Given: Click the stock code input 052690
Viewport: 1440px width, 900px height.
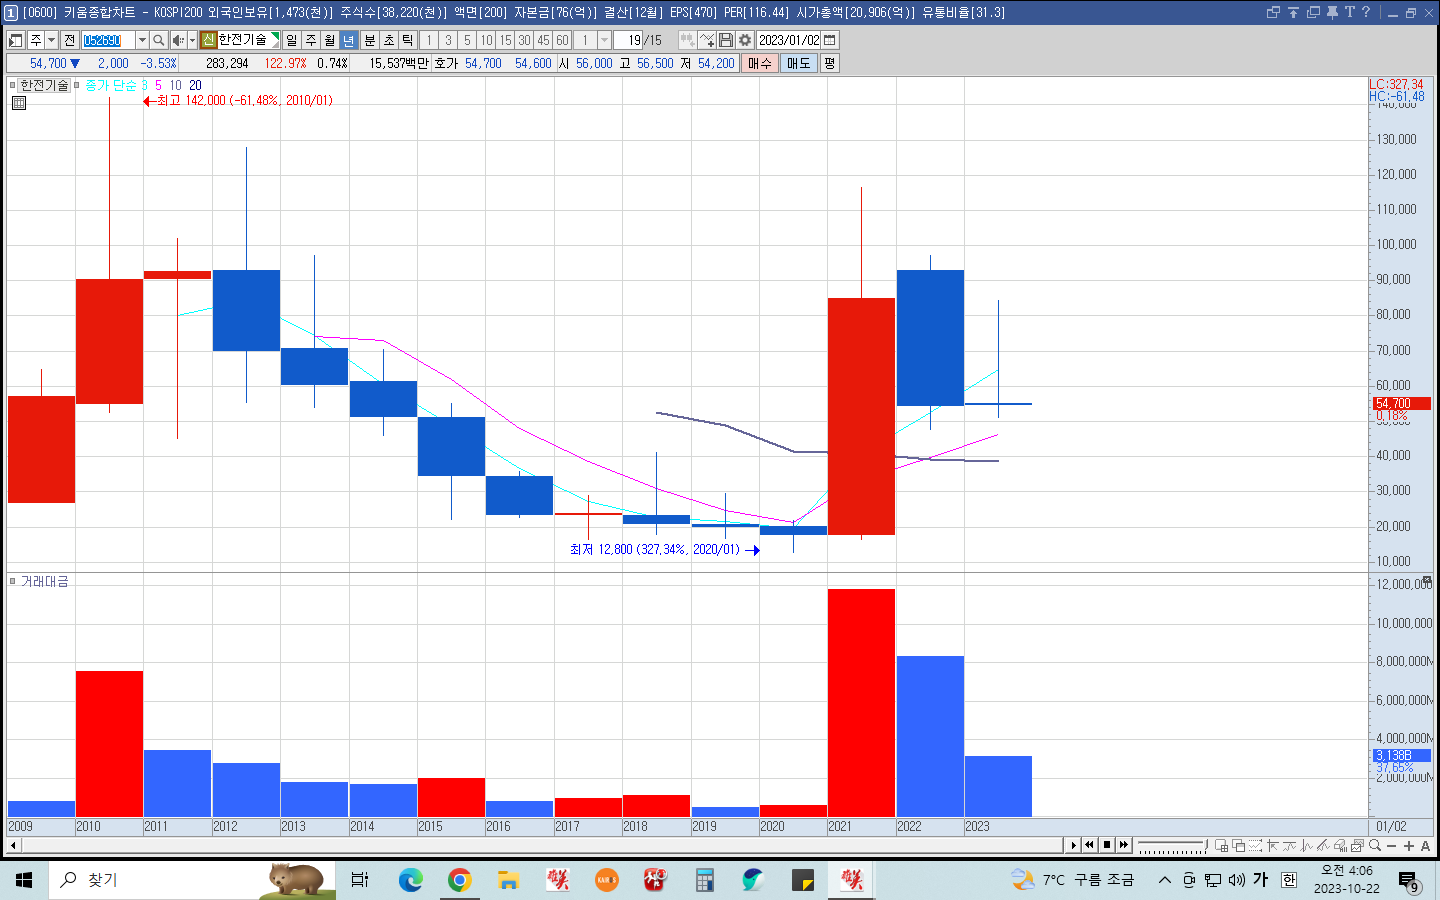Looking at the screenshot, I should point(108,40).
